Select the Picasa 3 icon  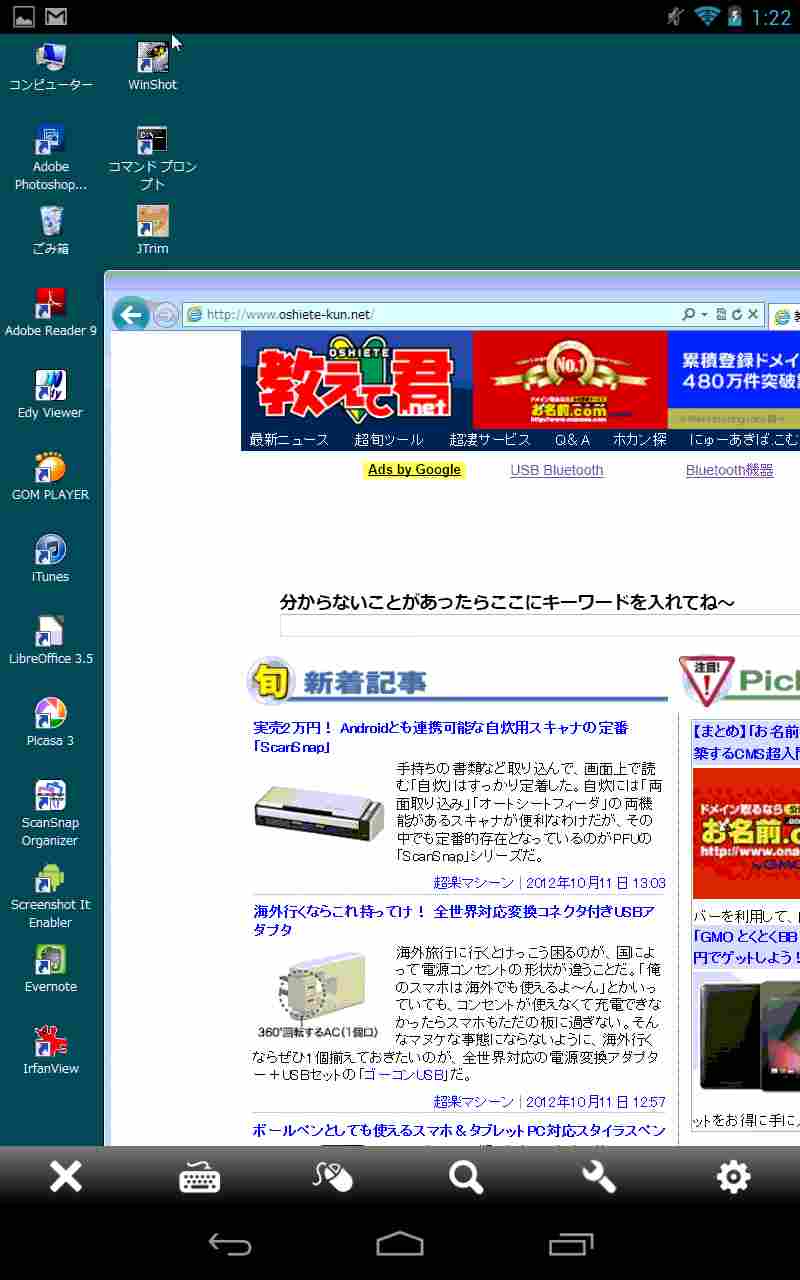pyautogui.click(x=51, y=723)
